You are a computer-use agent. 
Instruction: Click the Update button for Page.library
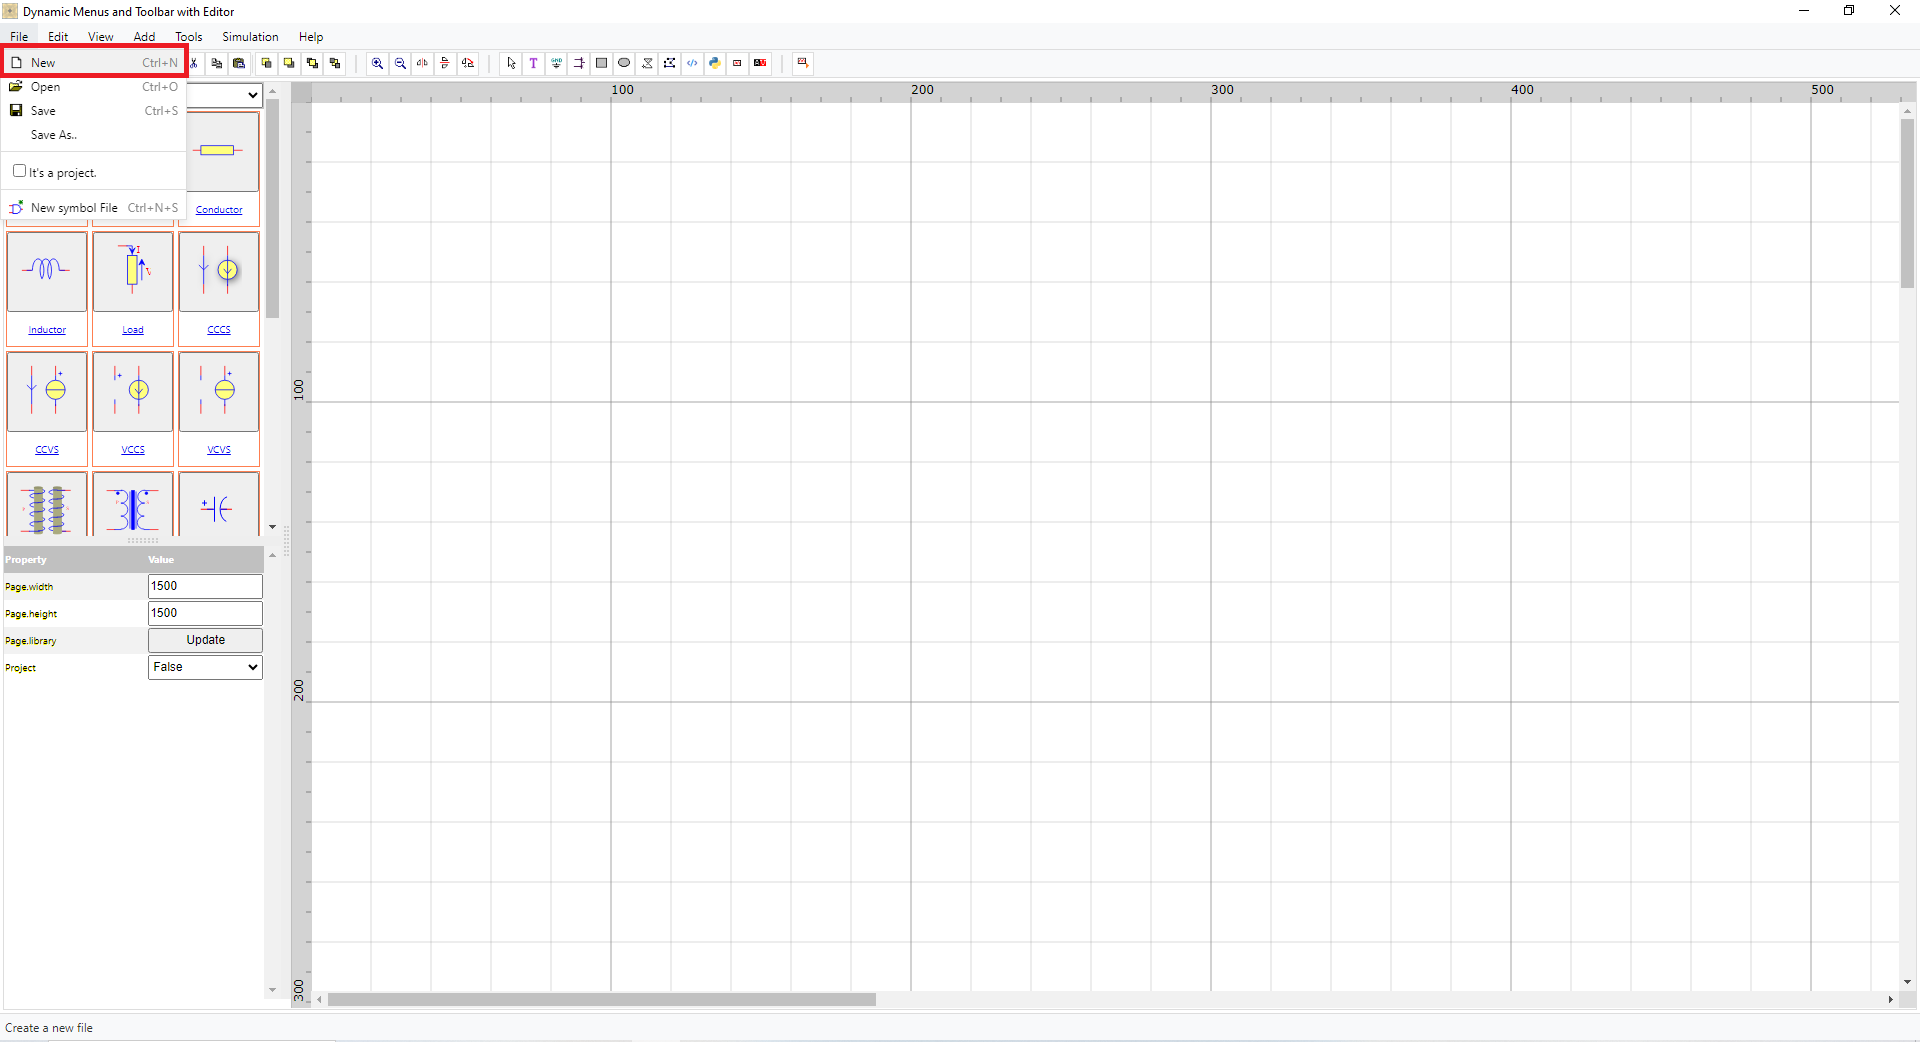(x=205, y=640)
